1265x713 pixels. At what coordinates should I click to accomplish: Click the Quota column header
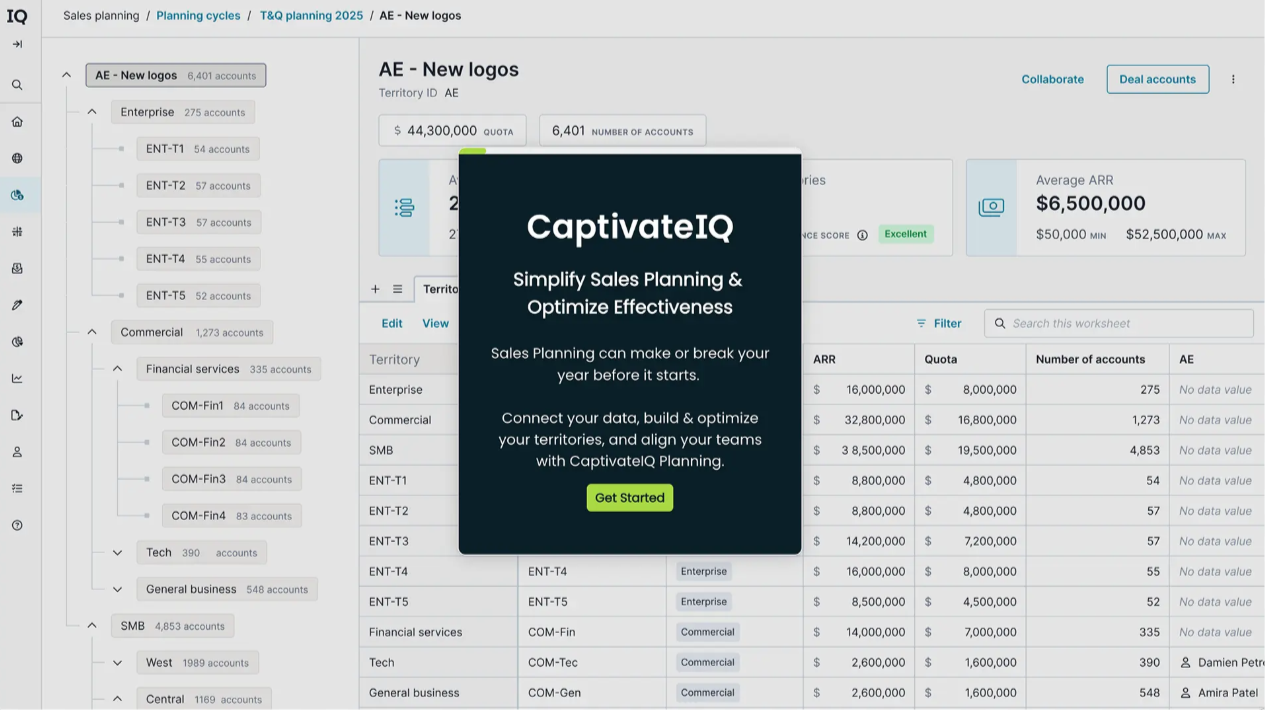pos(970,359)
